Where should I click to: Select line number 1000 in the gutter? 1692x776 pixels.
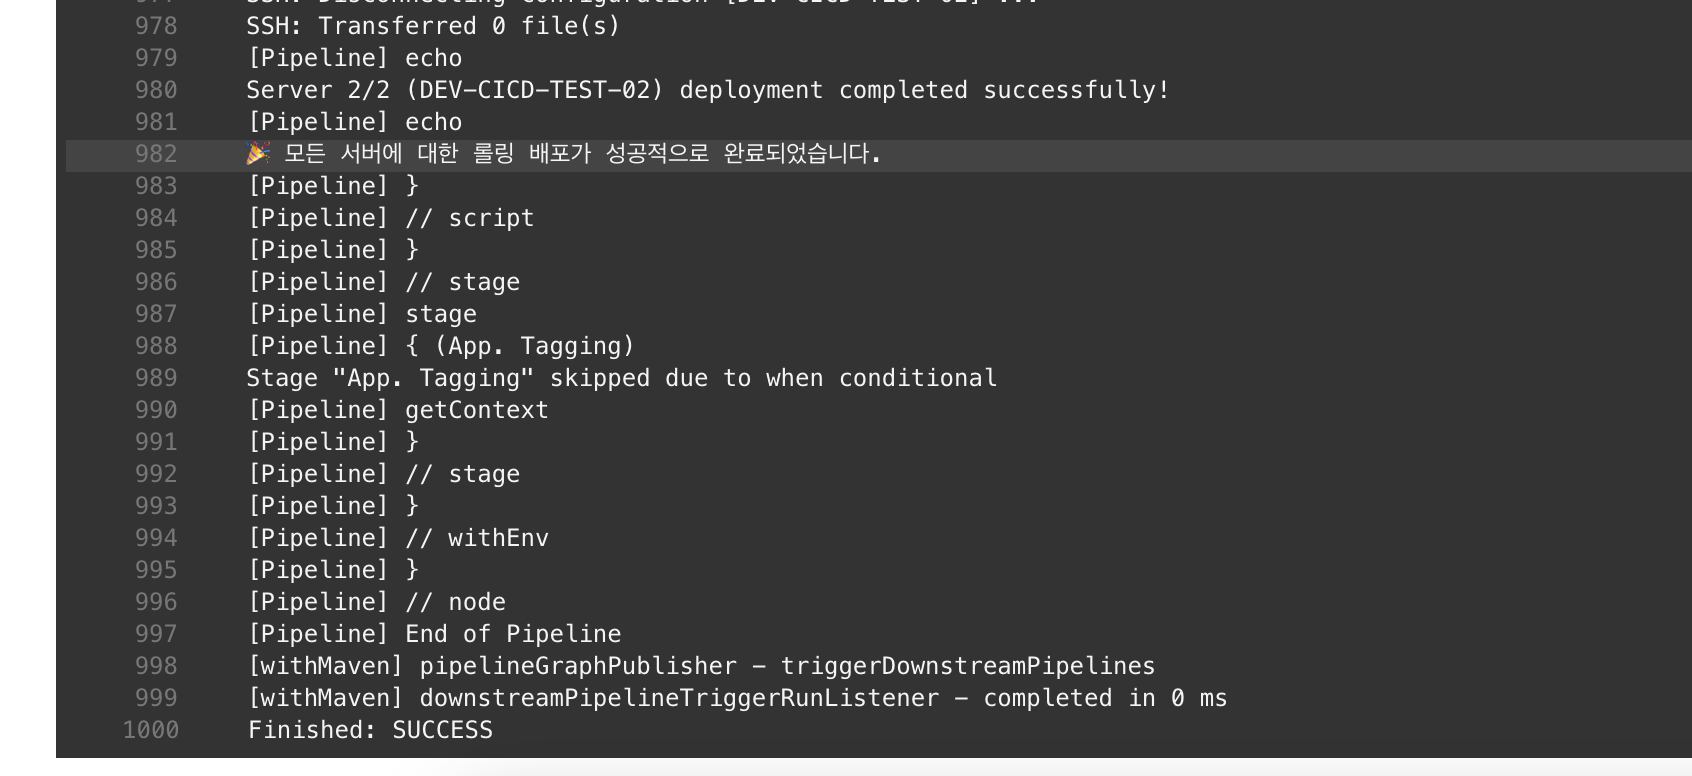pos(150,730)
